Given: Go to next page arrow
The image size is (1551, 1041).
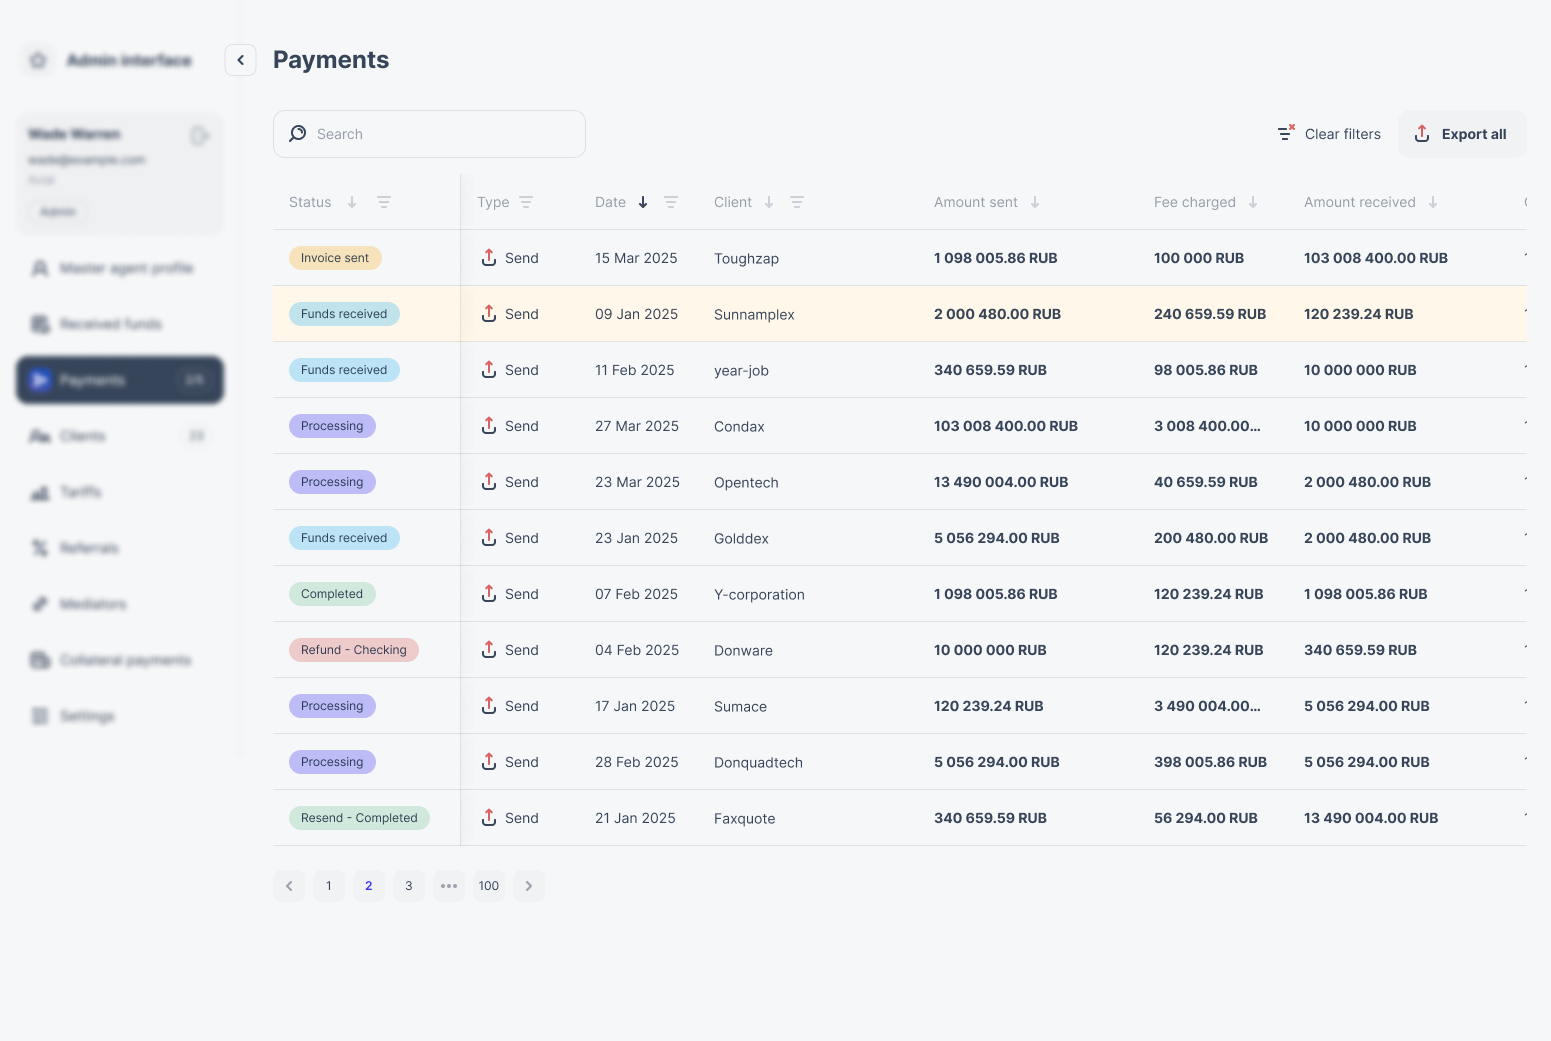Looking at the screenshot, I should click(529, 886).
